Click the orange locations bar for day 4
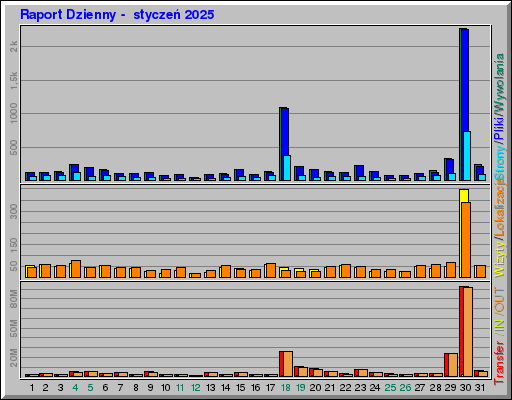The image size is (512, 400). point(76,269)
